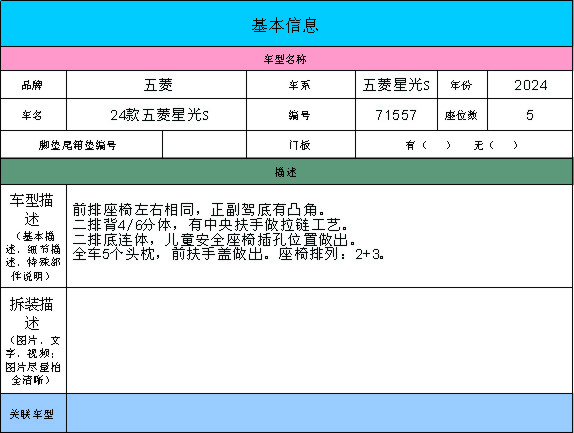Click the 品牌 label cell

click(x=33, y=85)
